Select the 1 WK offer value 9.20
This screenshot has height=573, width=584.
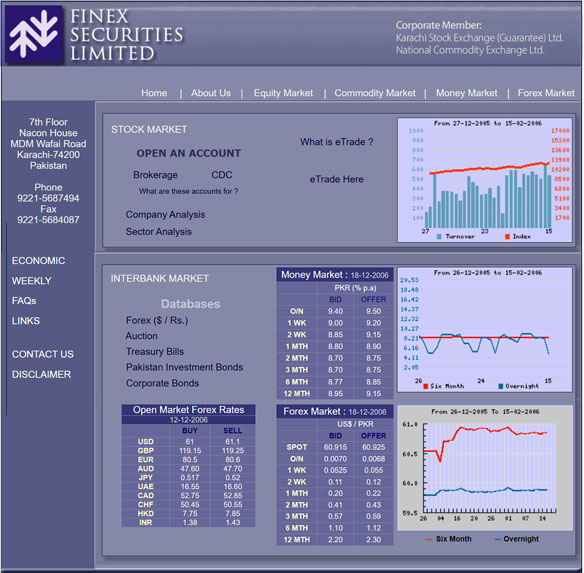click(373, 323)
